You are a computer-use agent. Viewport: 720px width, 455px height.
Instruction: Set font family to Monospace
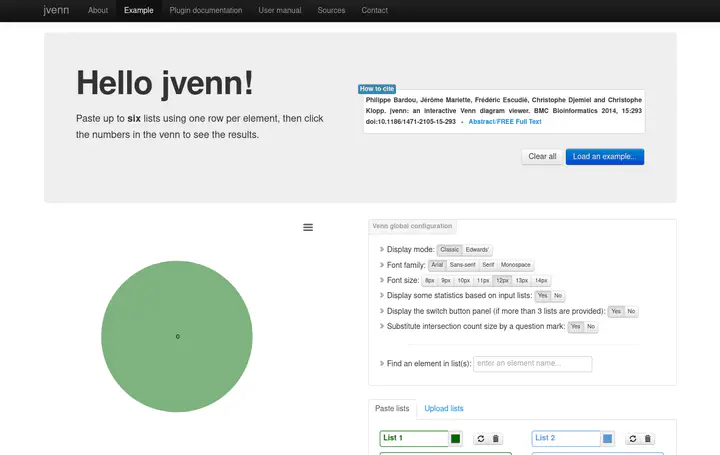[516, 265]
